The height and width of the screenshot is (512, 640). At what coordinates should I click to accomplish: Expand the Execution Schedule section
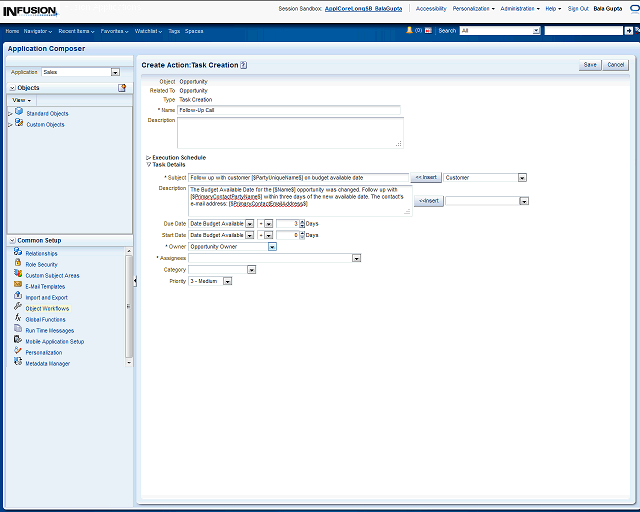click(x=149, y=157)
